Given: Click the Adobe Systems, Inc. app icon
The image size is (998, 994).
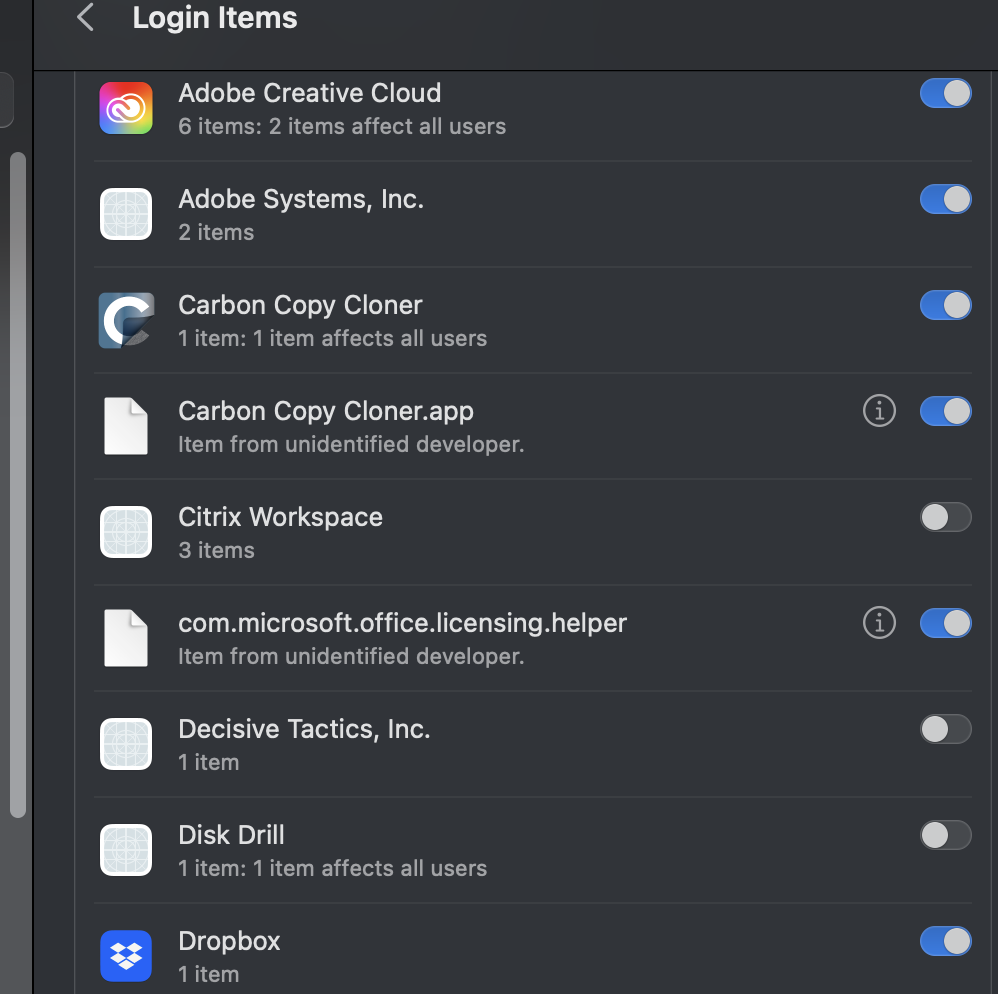Looking at the screenshot, I should 125,214.
